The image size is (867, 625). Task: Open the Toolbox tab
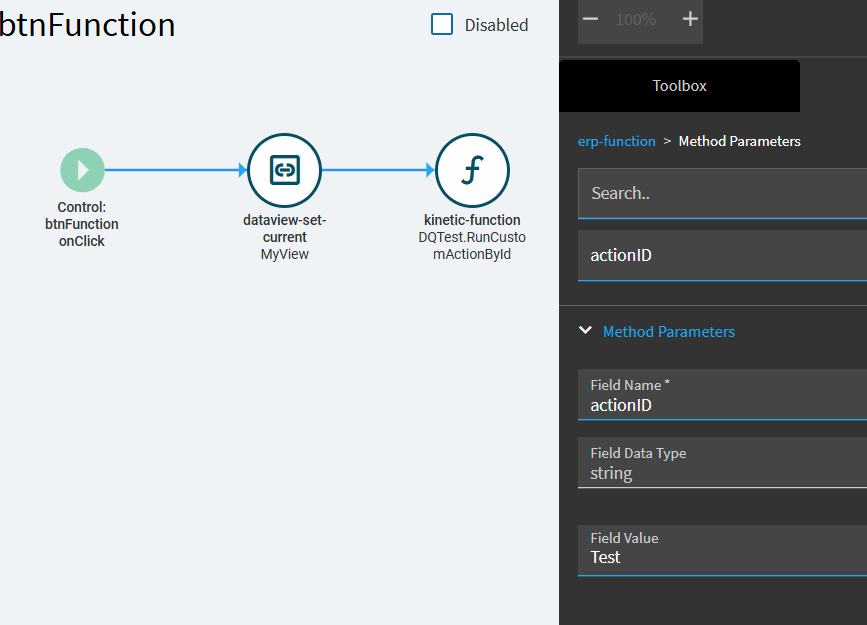click(x=680, y=86)
